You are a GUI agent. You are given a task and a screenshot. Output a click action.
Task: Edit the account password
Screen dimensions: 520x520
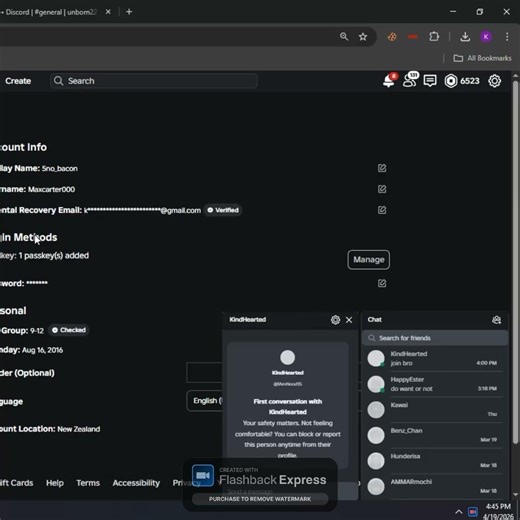coord(382,283)
